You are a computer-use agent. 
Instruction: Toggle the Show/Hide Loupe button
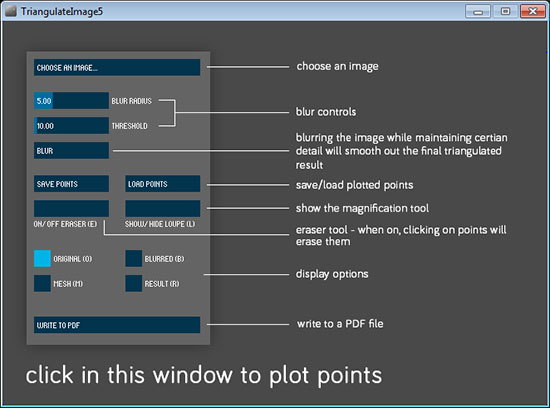click(162, 208)
